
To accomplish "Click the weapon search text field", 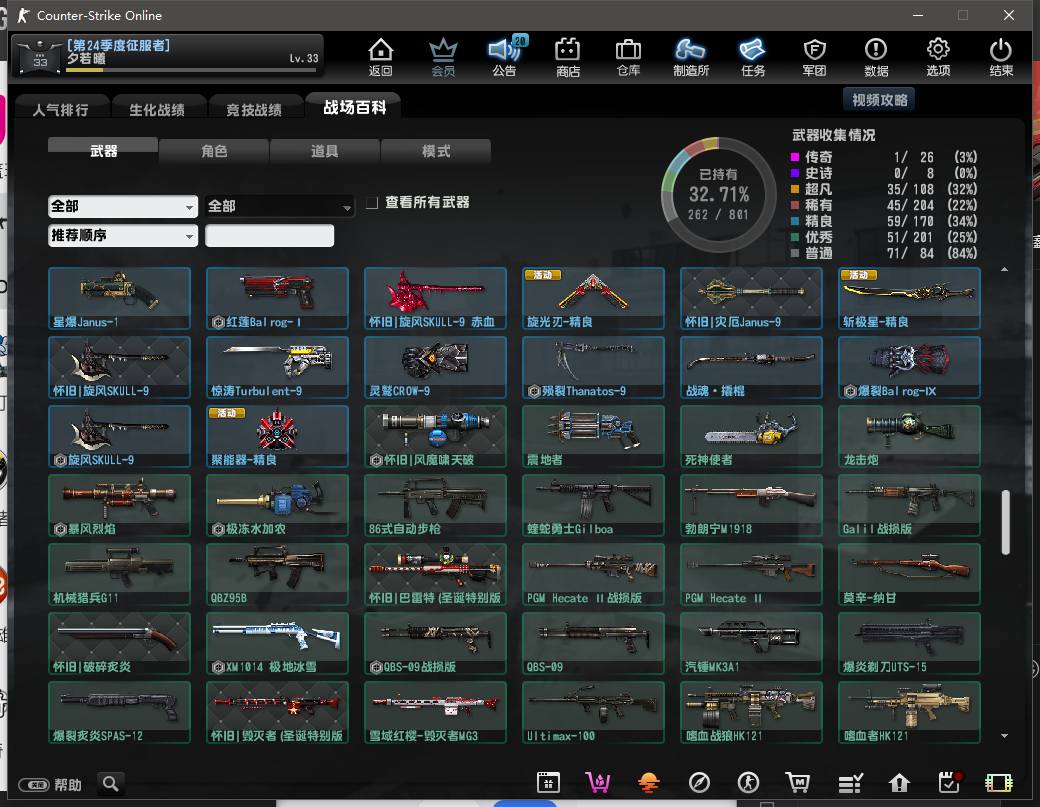I will tap(270, 236).
